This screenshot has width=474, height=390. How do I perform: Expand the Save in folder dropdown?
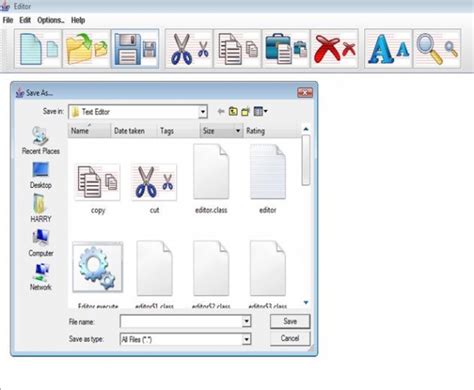(203, 112)
